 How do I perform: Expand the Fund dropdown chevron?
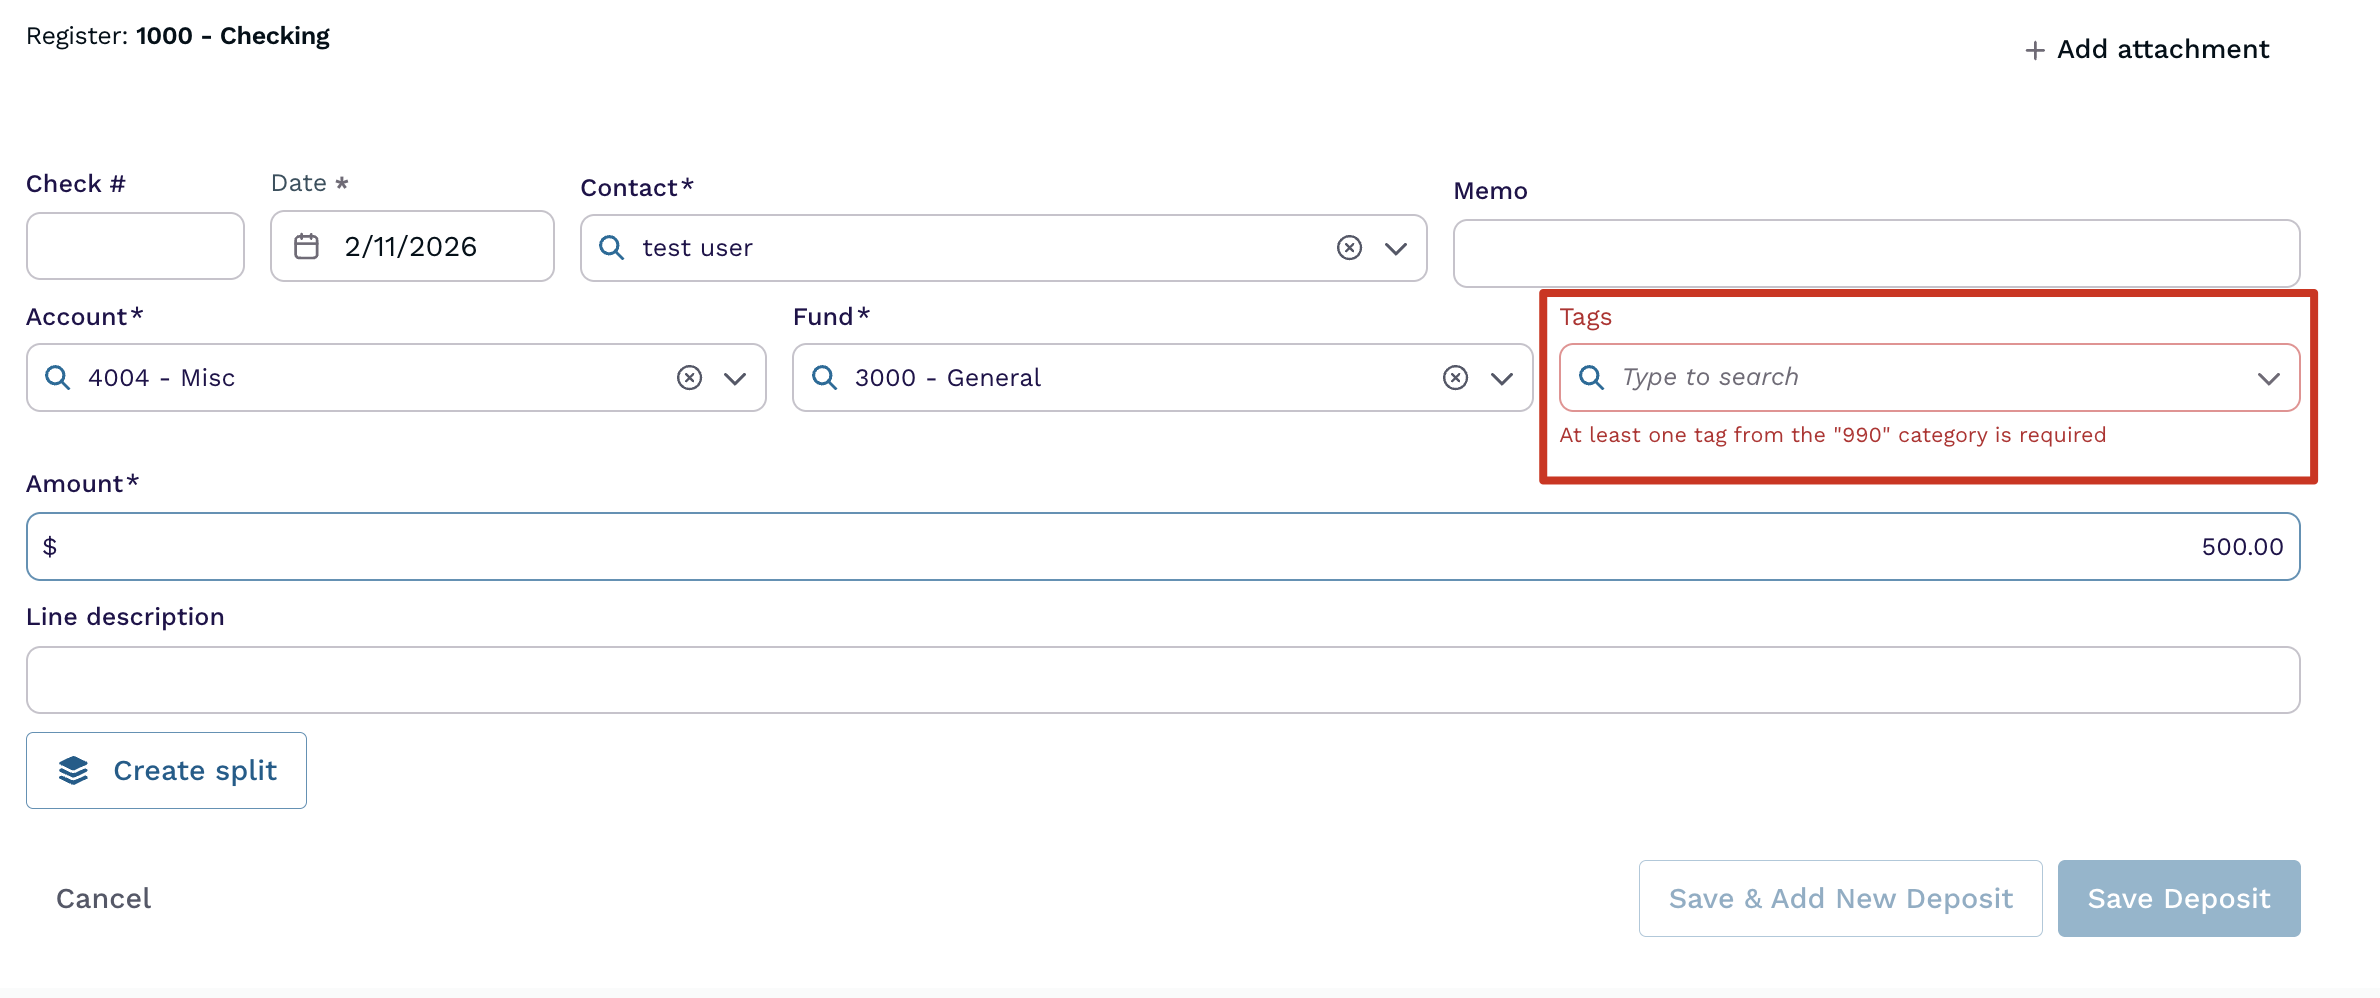coord(1501,378)
